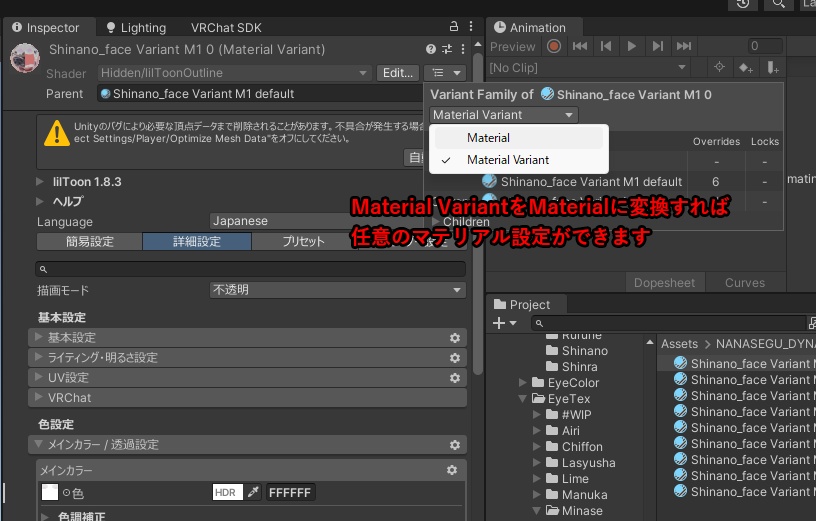This screenshot has height=521, width=816.
Task: Switch to the Lighting tab
Action: click(x=136, y=28)
